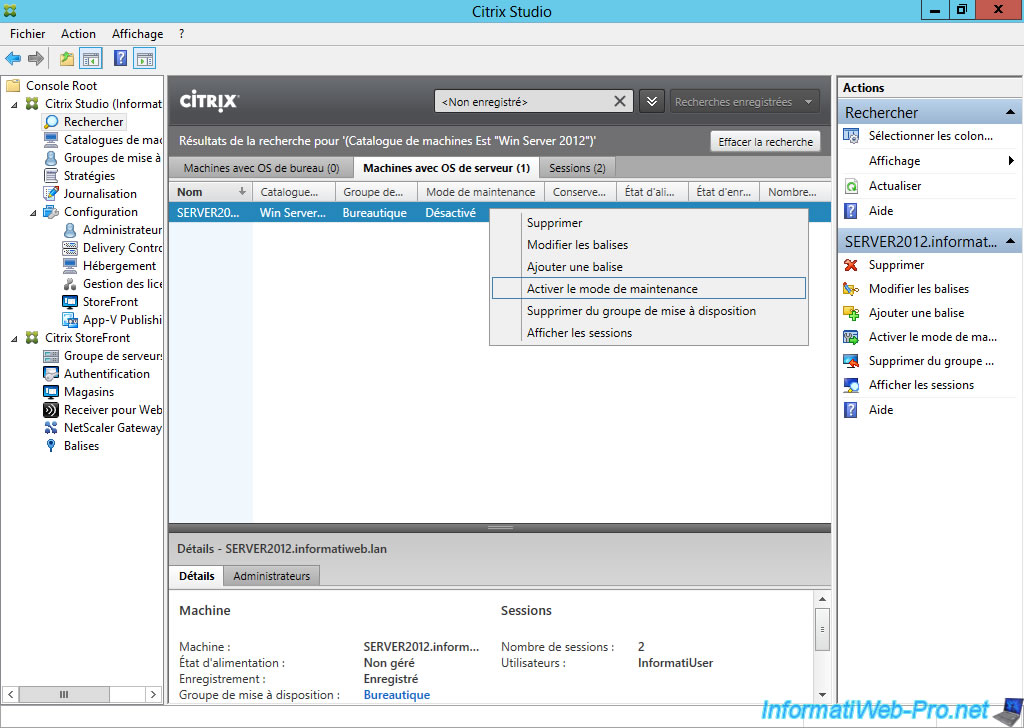Click the console tree horizontal scrollbar thumb

pos(64,694)
